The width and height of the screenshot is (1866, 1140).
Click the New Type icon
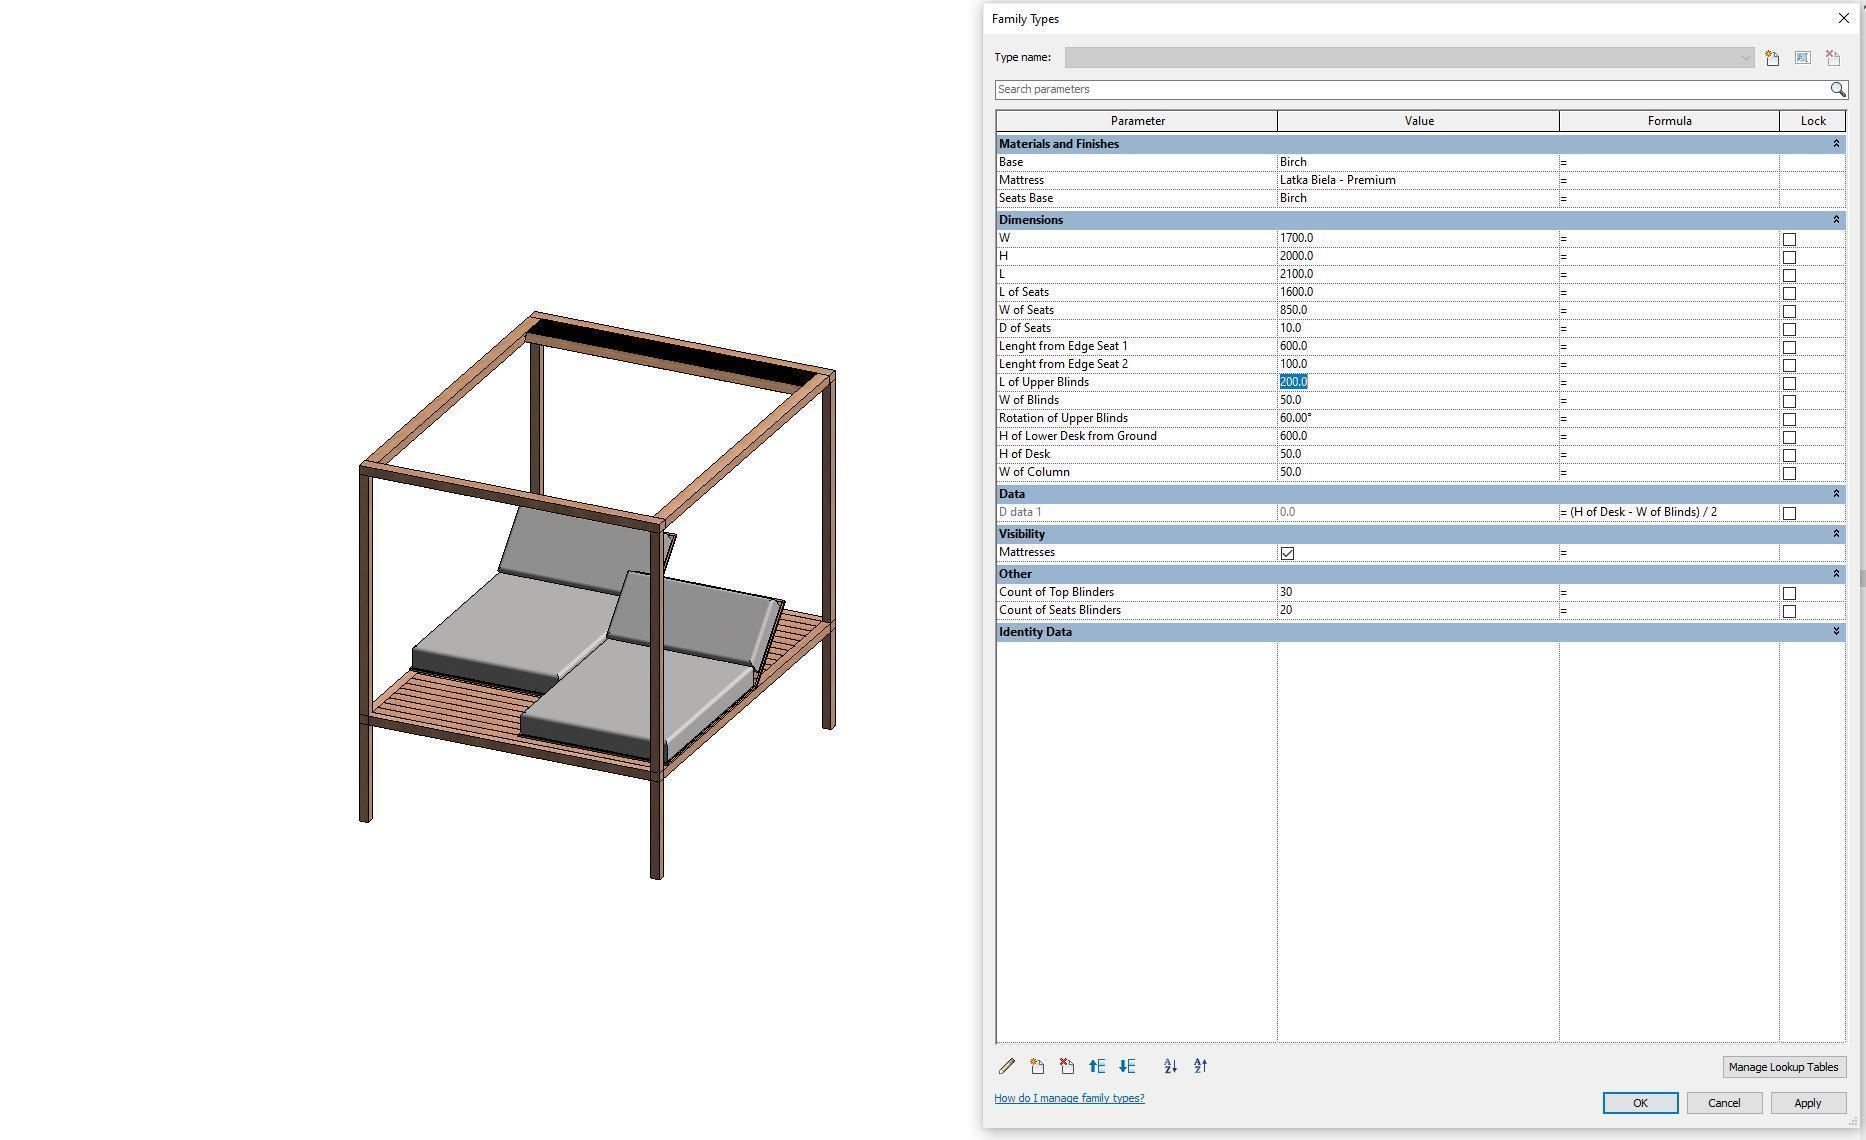[1772, 58]
